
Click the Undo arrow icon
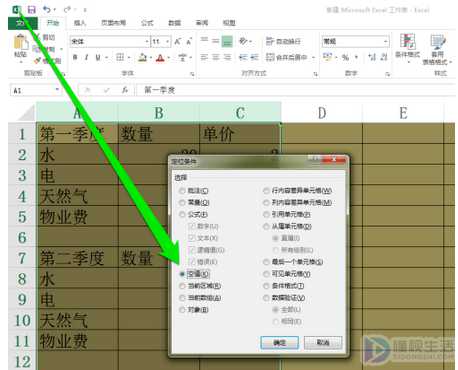click(47, 9)
